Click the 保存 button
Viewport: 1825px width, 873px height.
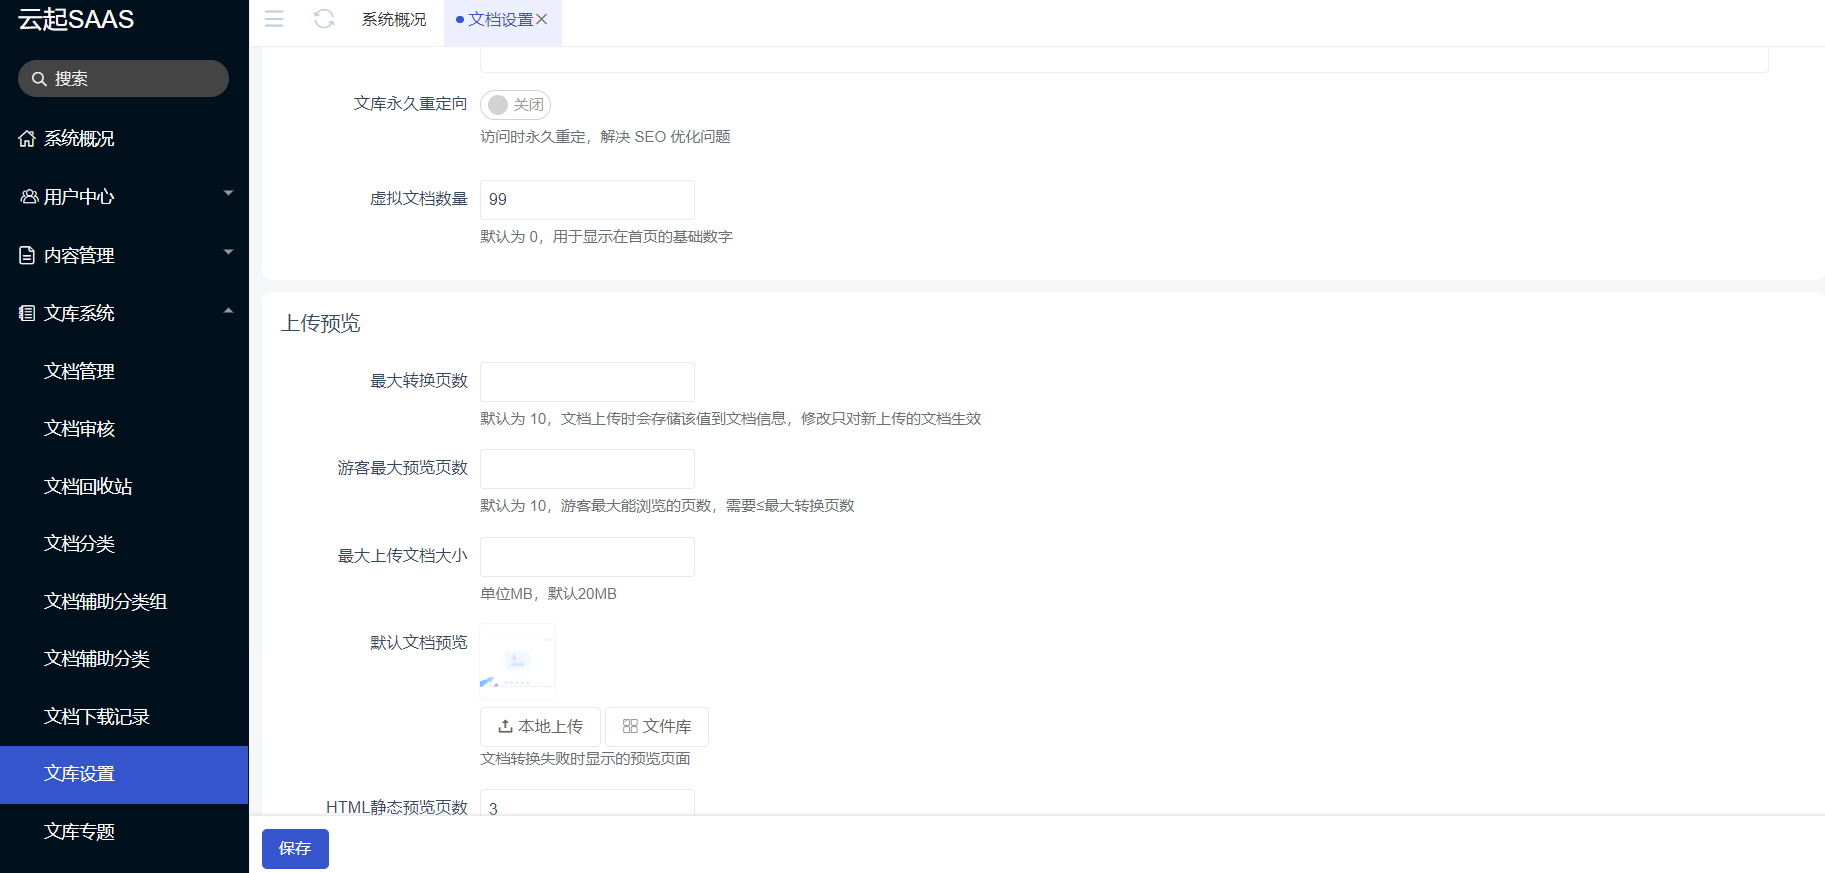(x=295, y=849)
